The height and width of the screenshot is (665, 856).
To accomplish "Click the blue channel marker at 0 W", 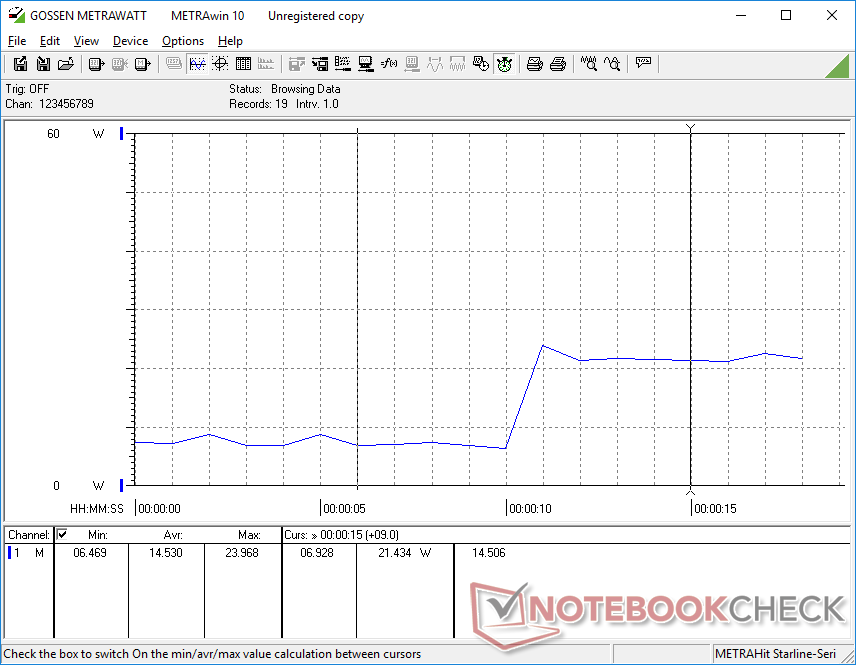I will point(122,485).
